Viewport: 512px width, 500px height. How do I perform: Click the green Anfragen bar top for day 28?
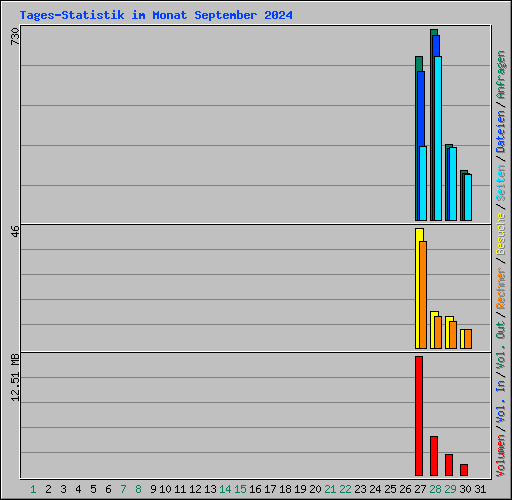(434, 32)
